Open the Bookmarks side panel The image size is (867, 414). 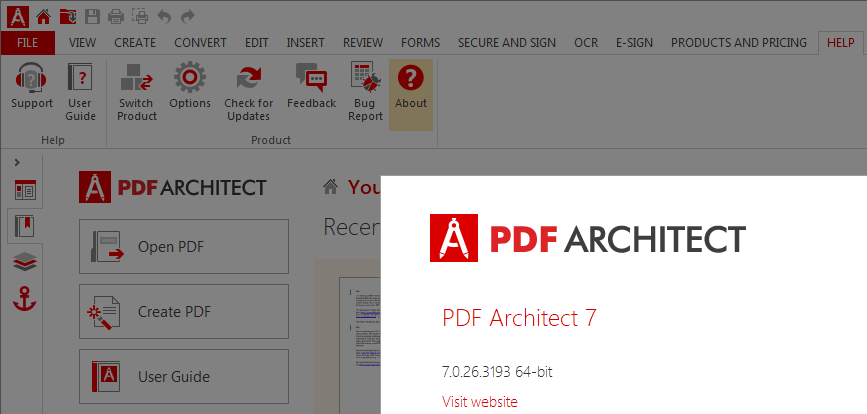25,226
